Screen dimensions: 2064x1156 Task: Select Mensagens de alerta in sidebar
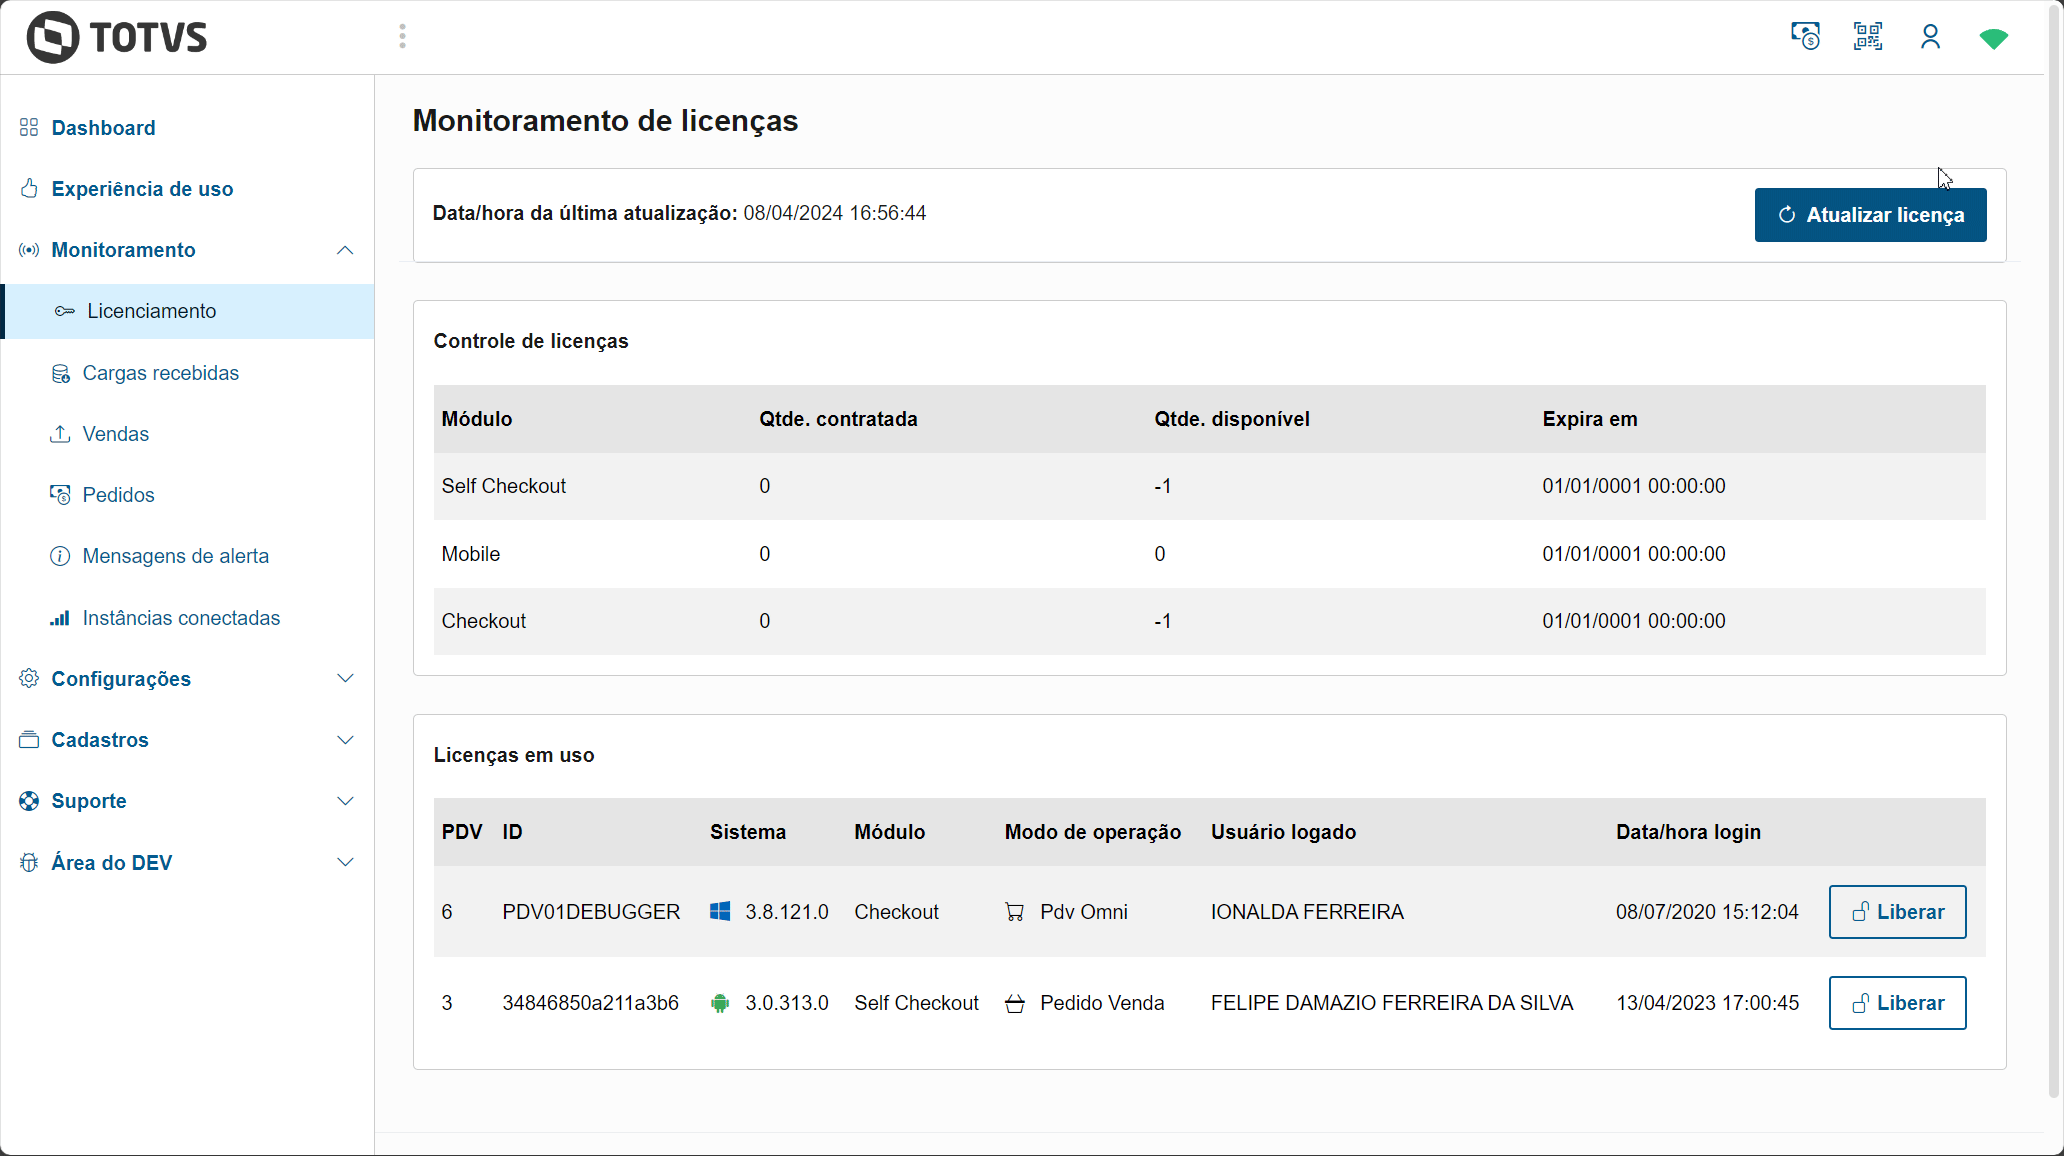(175, 556)
